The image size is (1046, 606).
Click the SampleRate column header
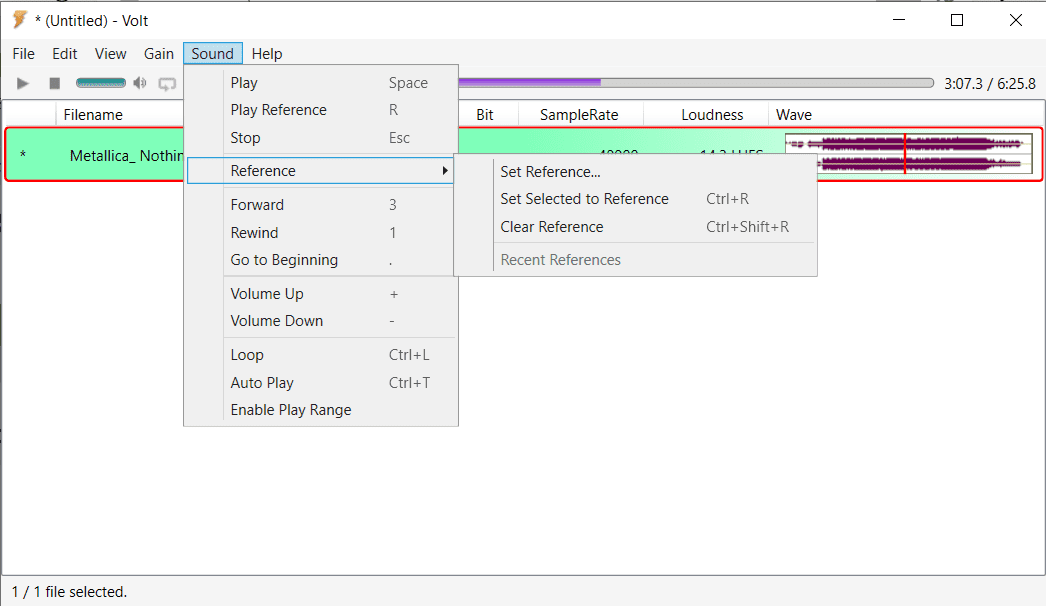click(579, 115)
